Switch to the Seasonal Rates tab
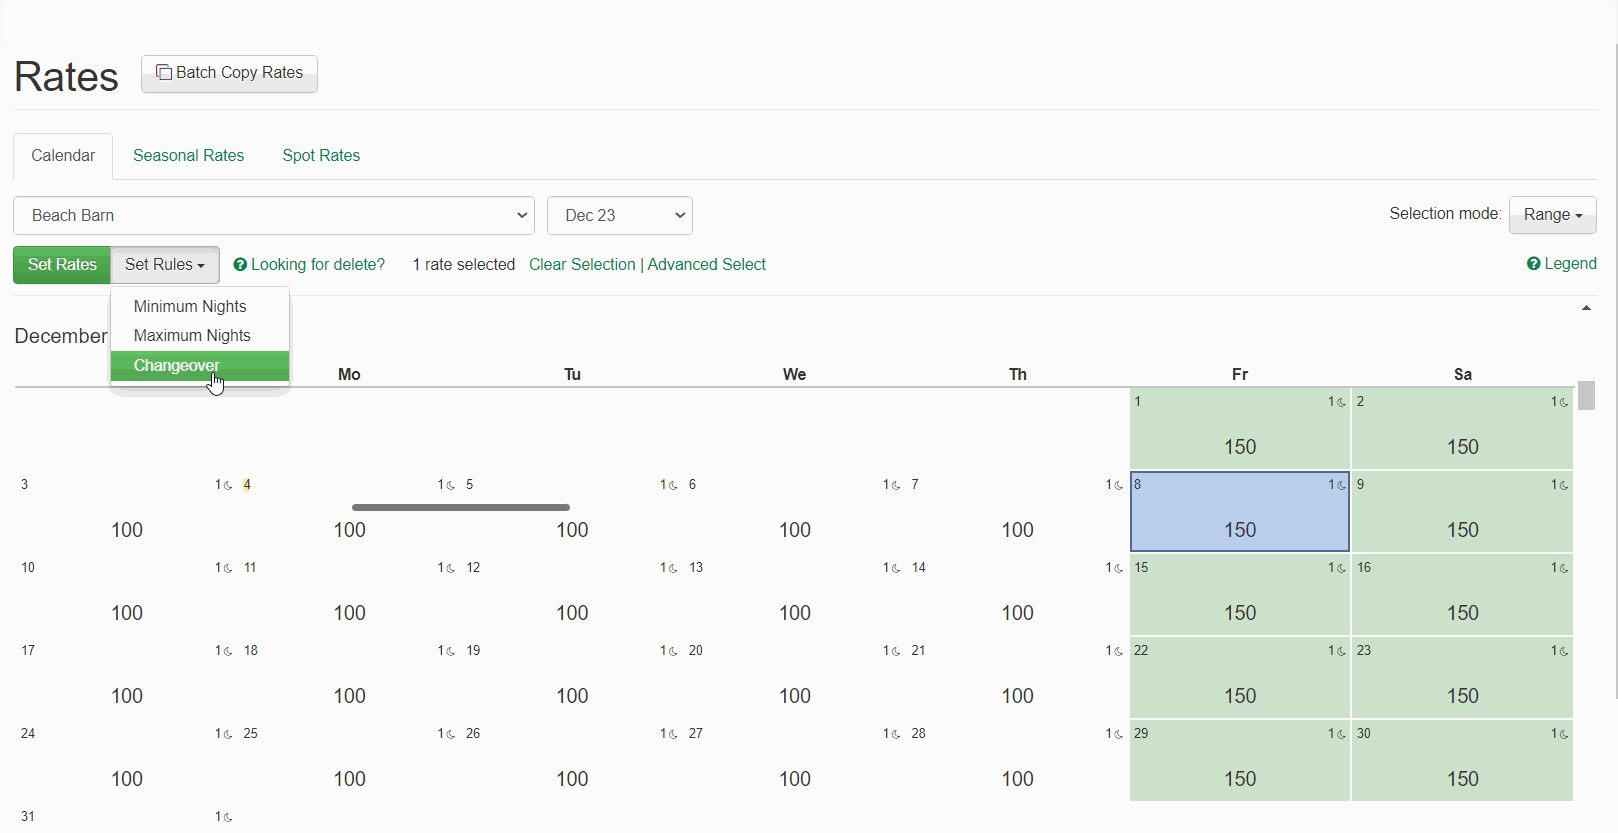This screenshot has width=1618, height=833. click(188, 156)
